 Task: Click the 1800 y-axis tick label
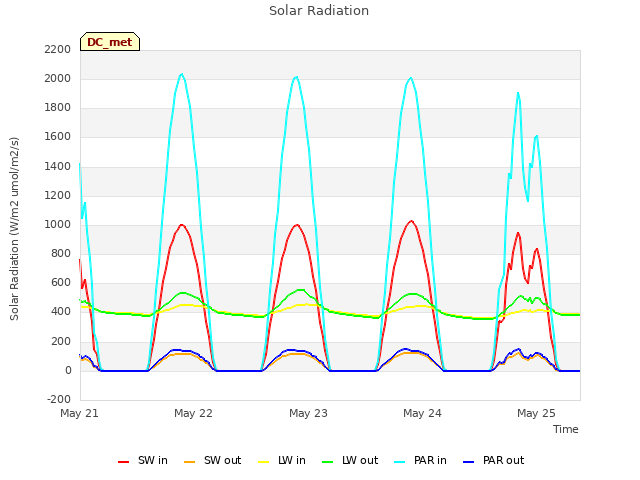58,108
